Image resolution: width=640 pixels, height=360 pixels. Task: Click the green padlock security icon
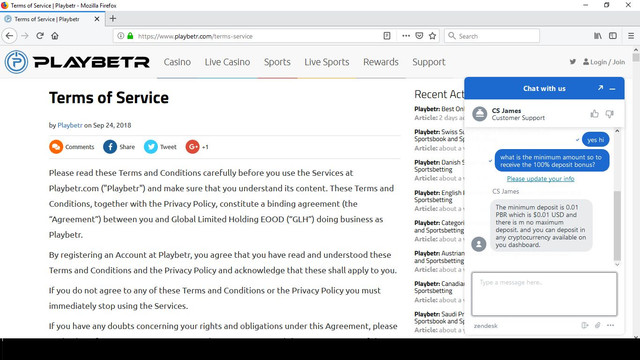click(x=130, y=36)
